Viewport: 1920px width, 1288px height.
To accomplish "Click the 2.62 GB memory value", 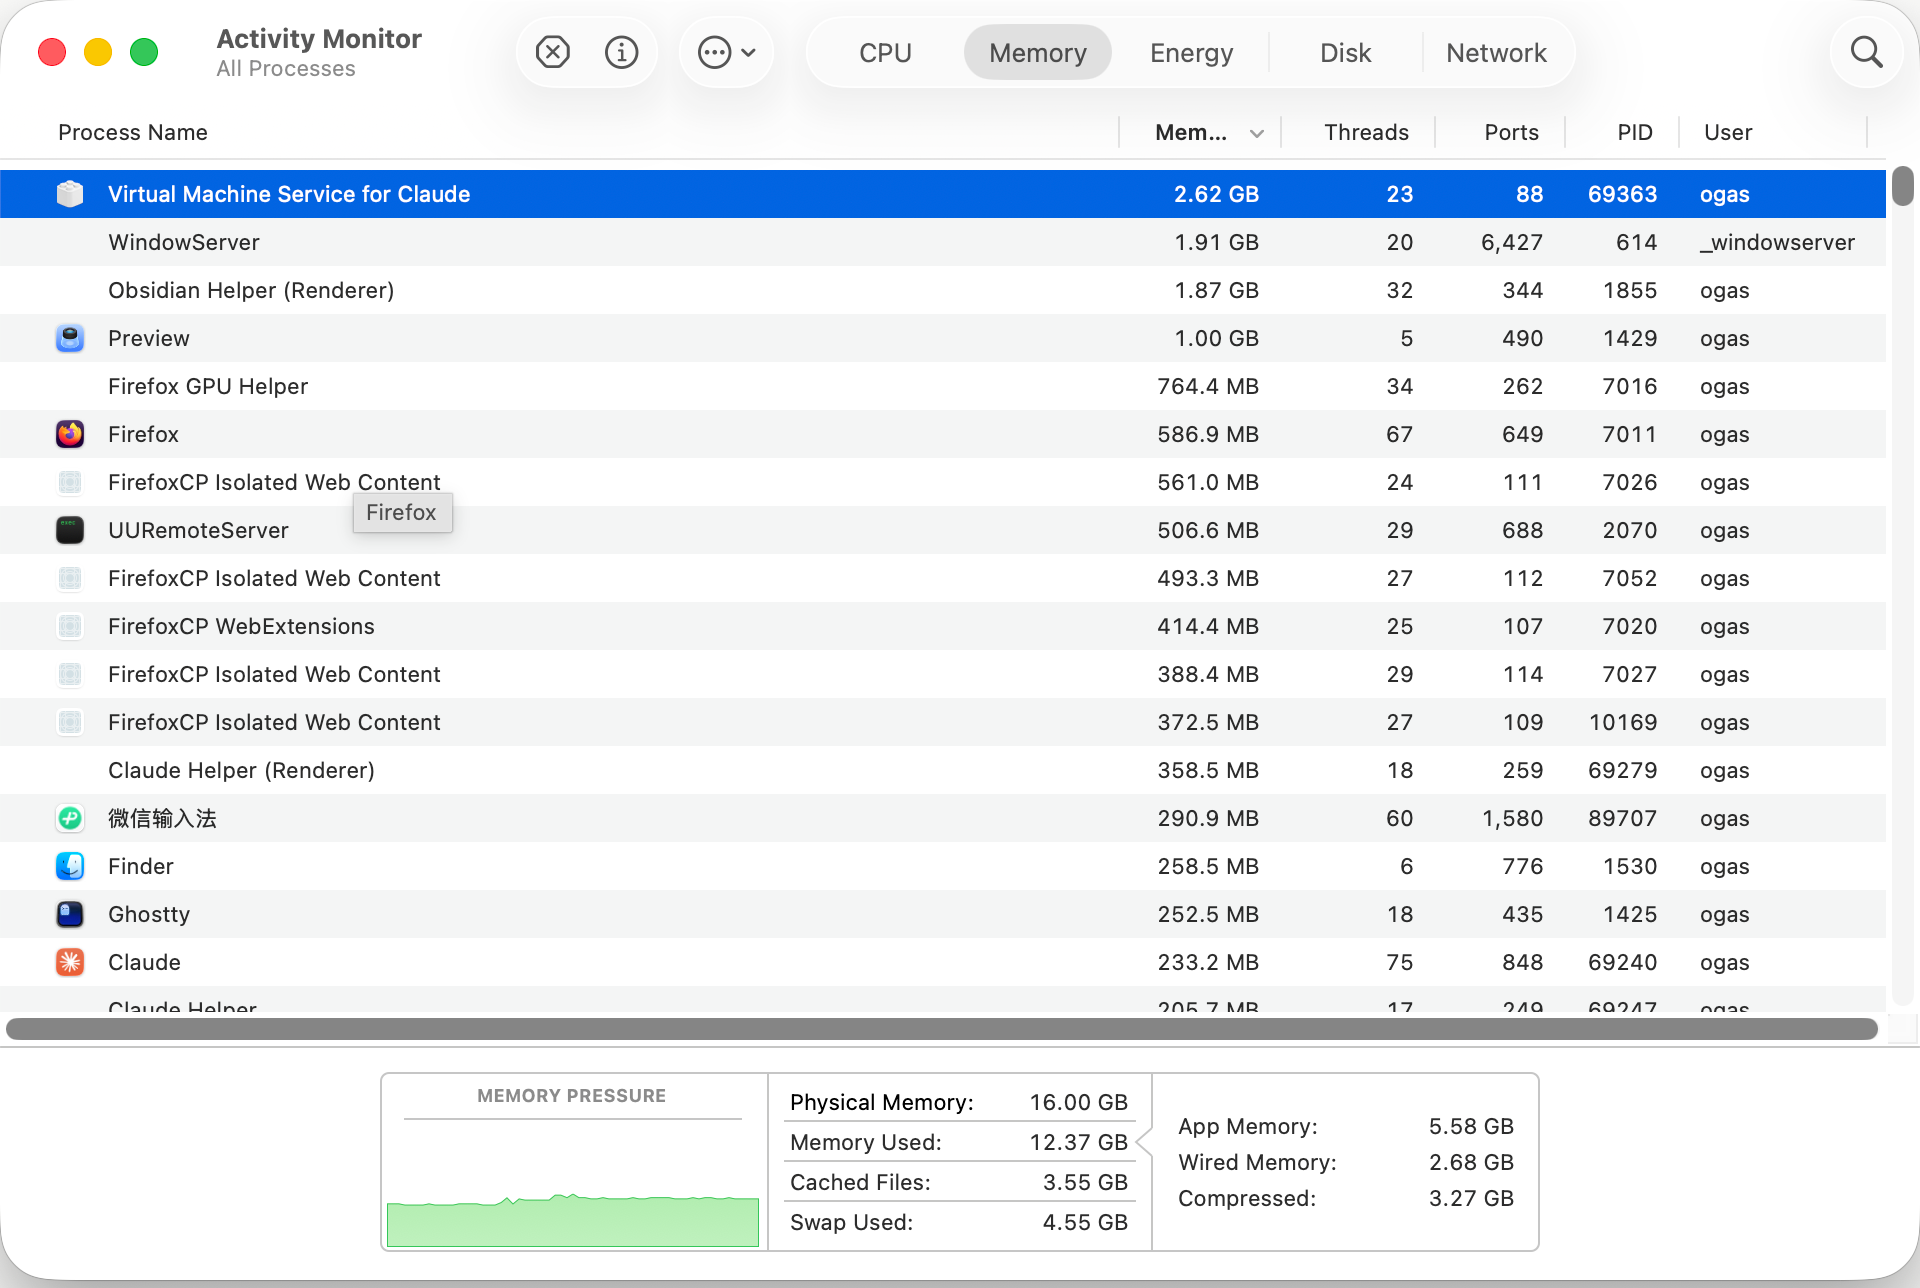I will pos(1216,194).
